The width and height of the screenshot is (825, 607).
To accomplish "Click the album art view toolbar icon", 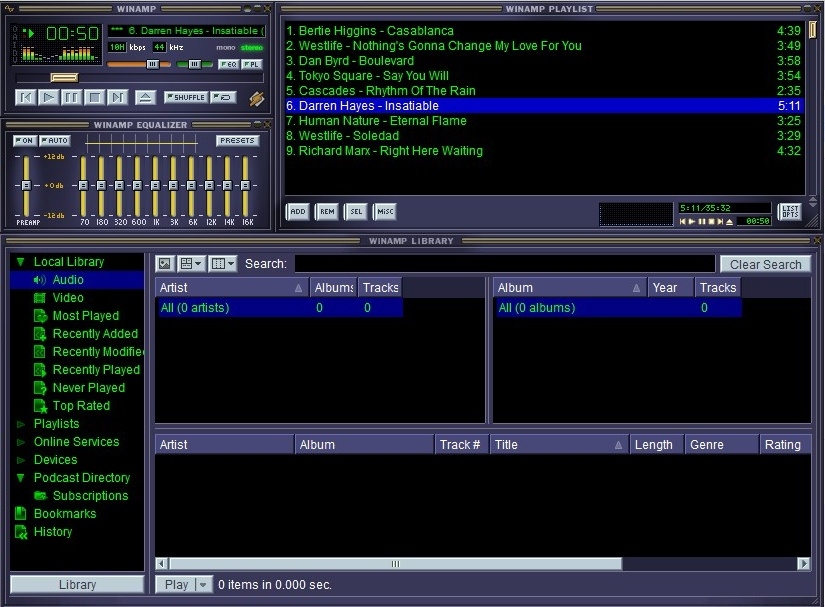I will (165, 264).
